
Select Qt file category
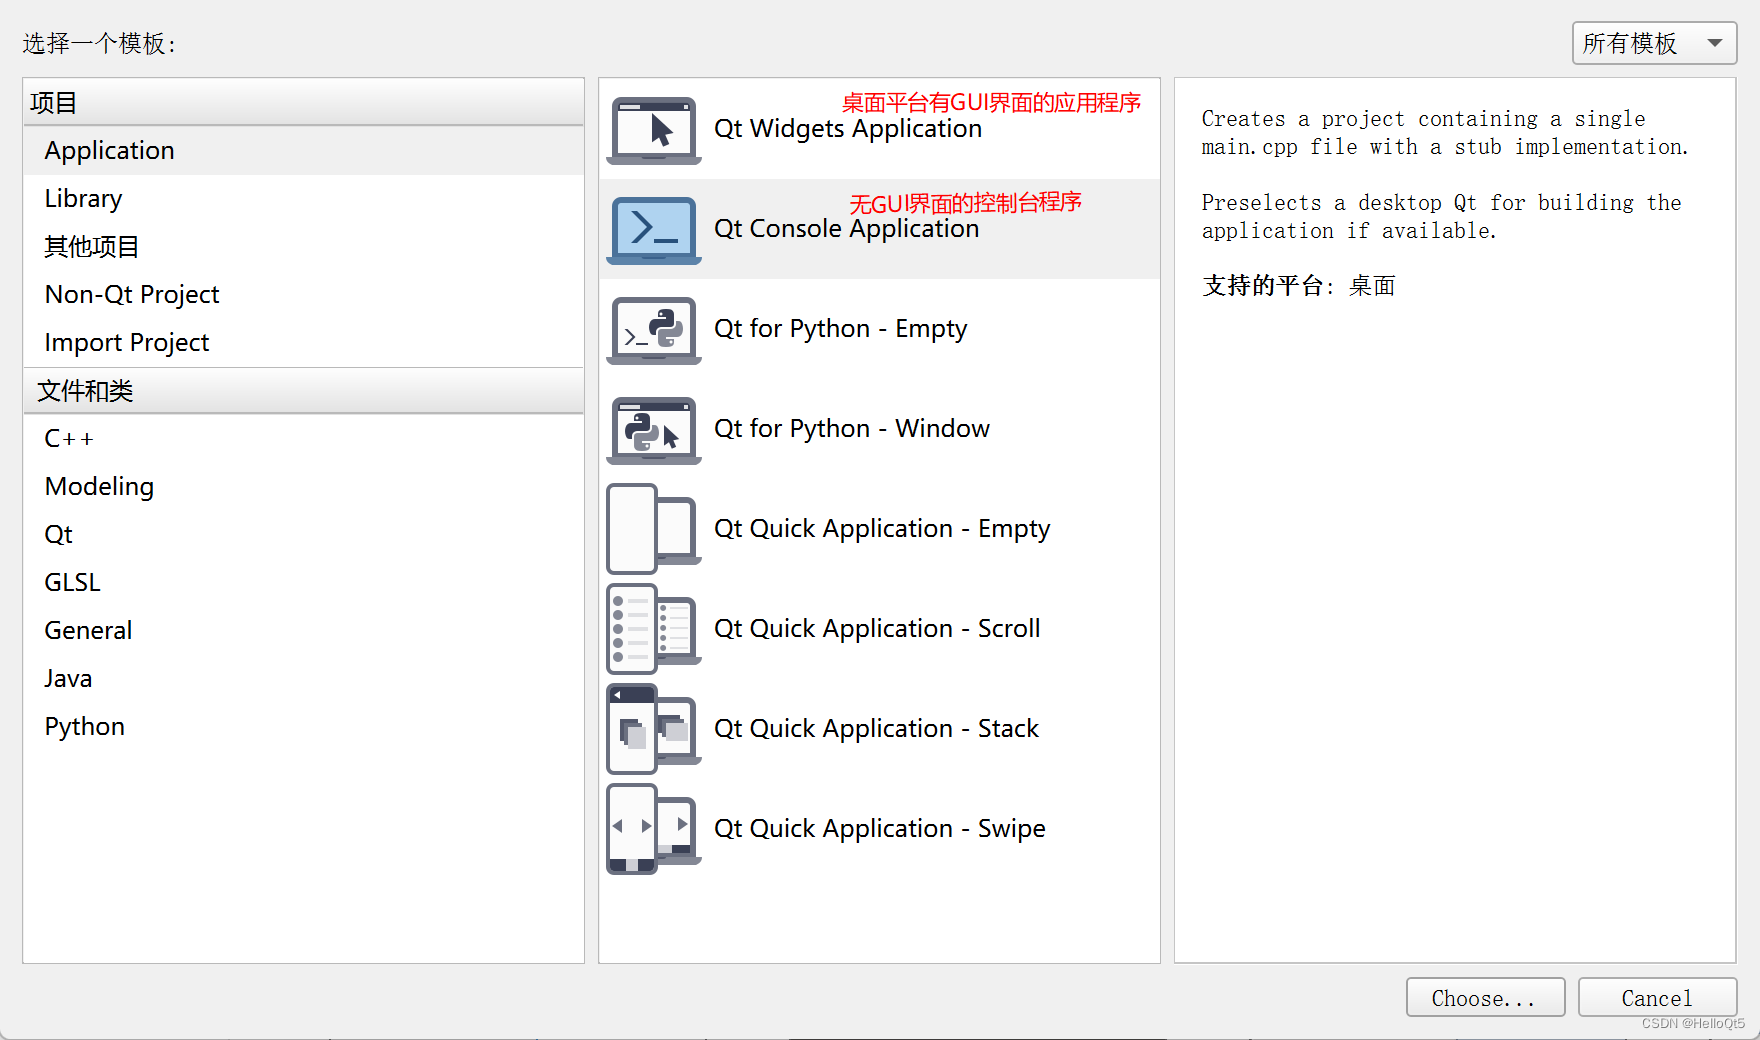click(303, 535)
